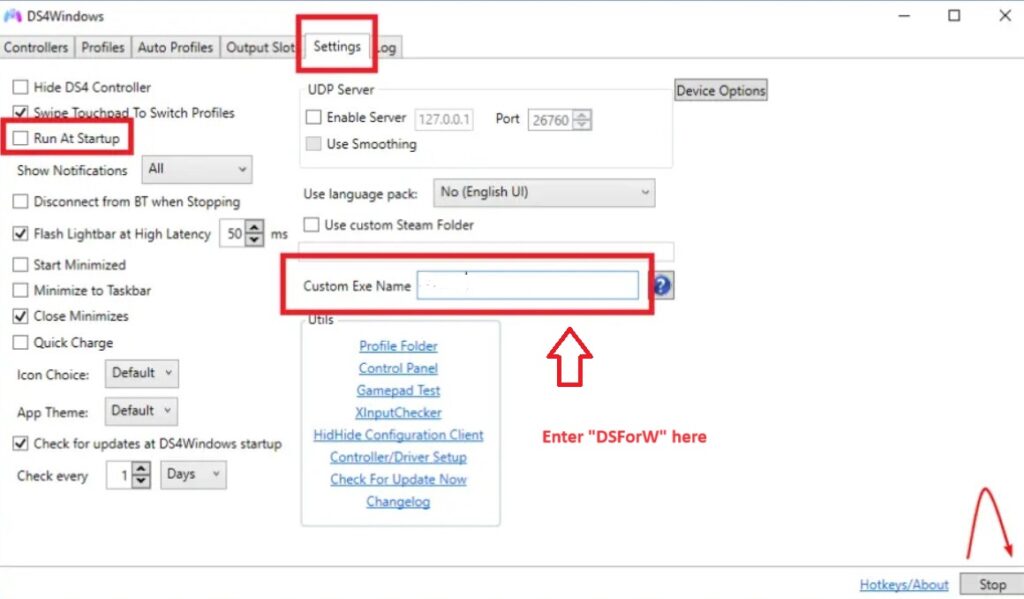Decrease Check every value

tap(141, 482)
